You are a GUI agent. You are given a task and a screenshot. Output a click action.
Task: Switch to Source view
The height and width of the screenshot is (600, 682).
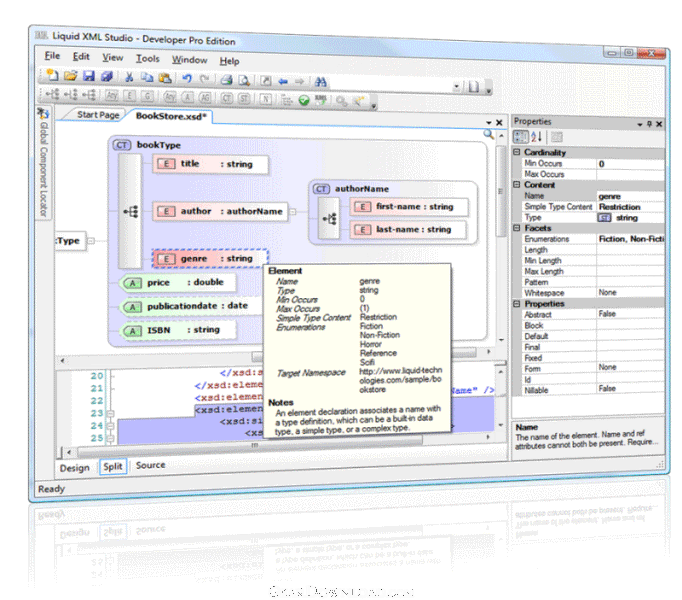point(150,465)
